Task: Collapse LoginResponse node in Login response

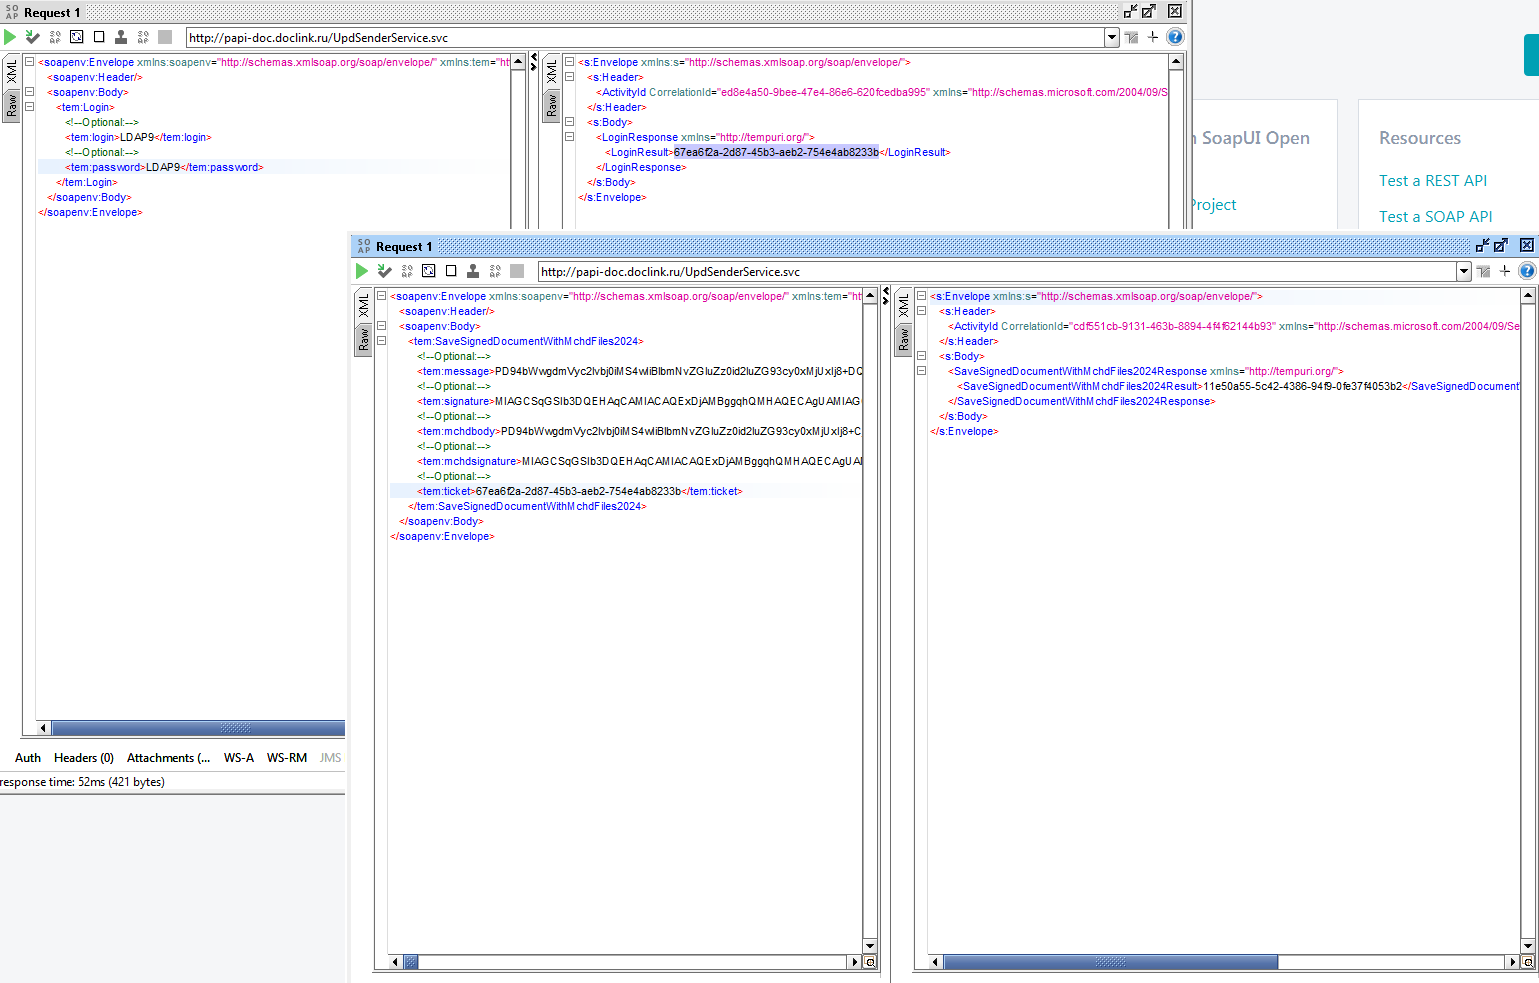Action: point(569,137)
